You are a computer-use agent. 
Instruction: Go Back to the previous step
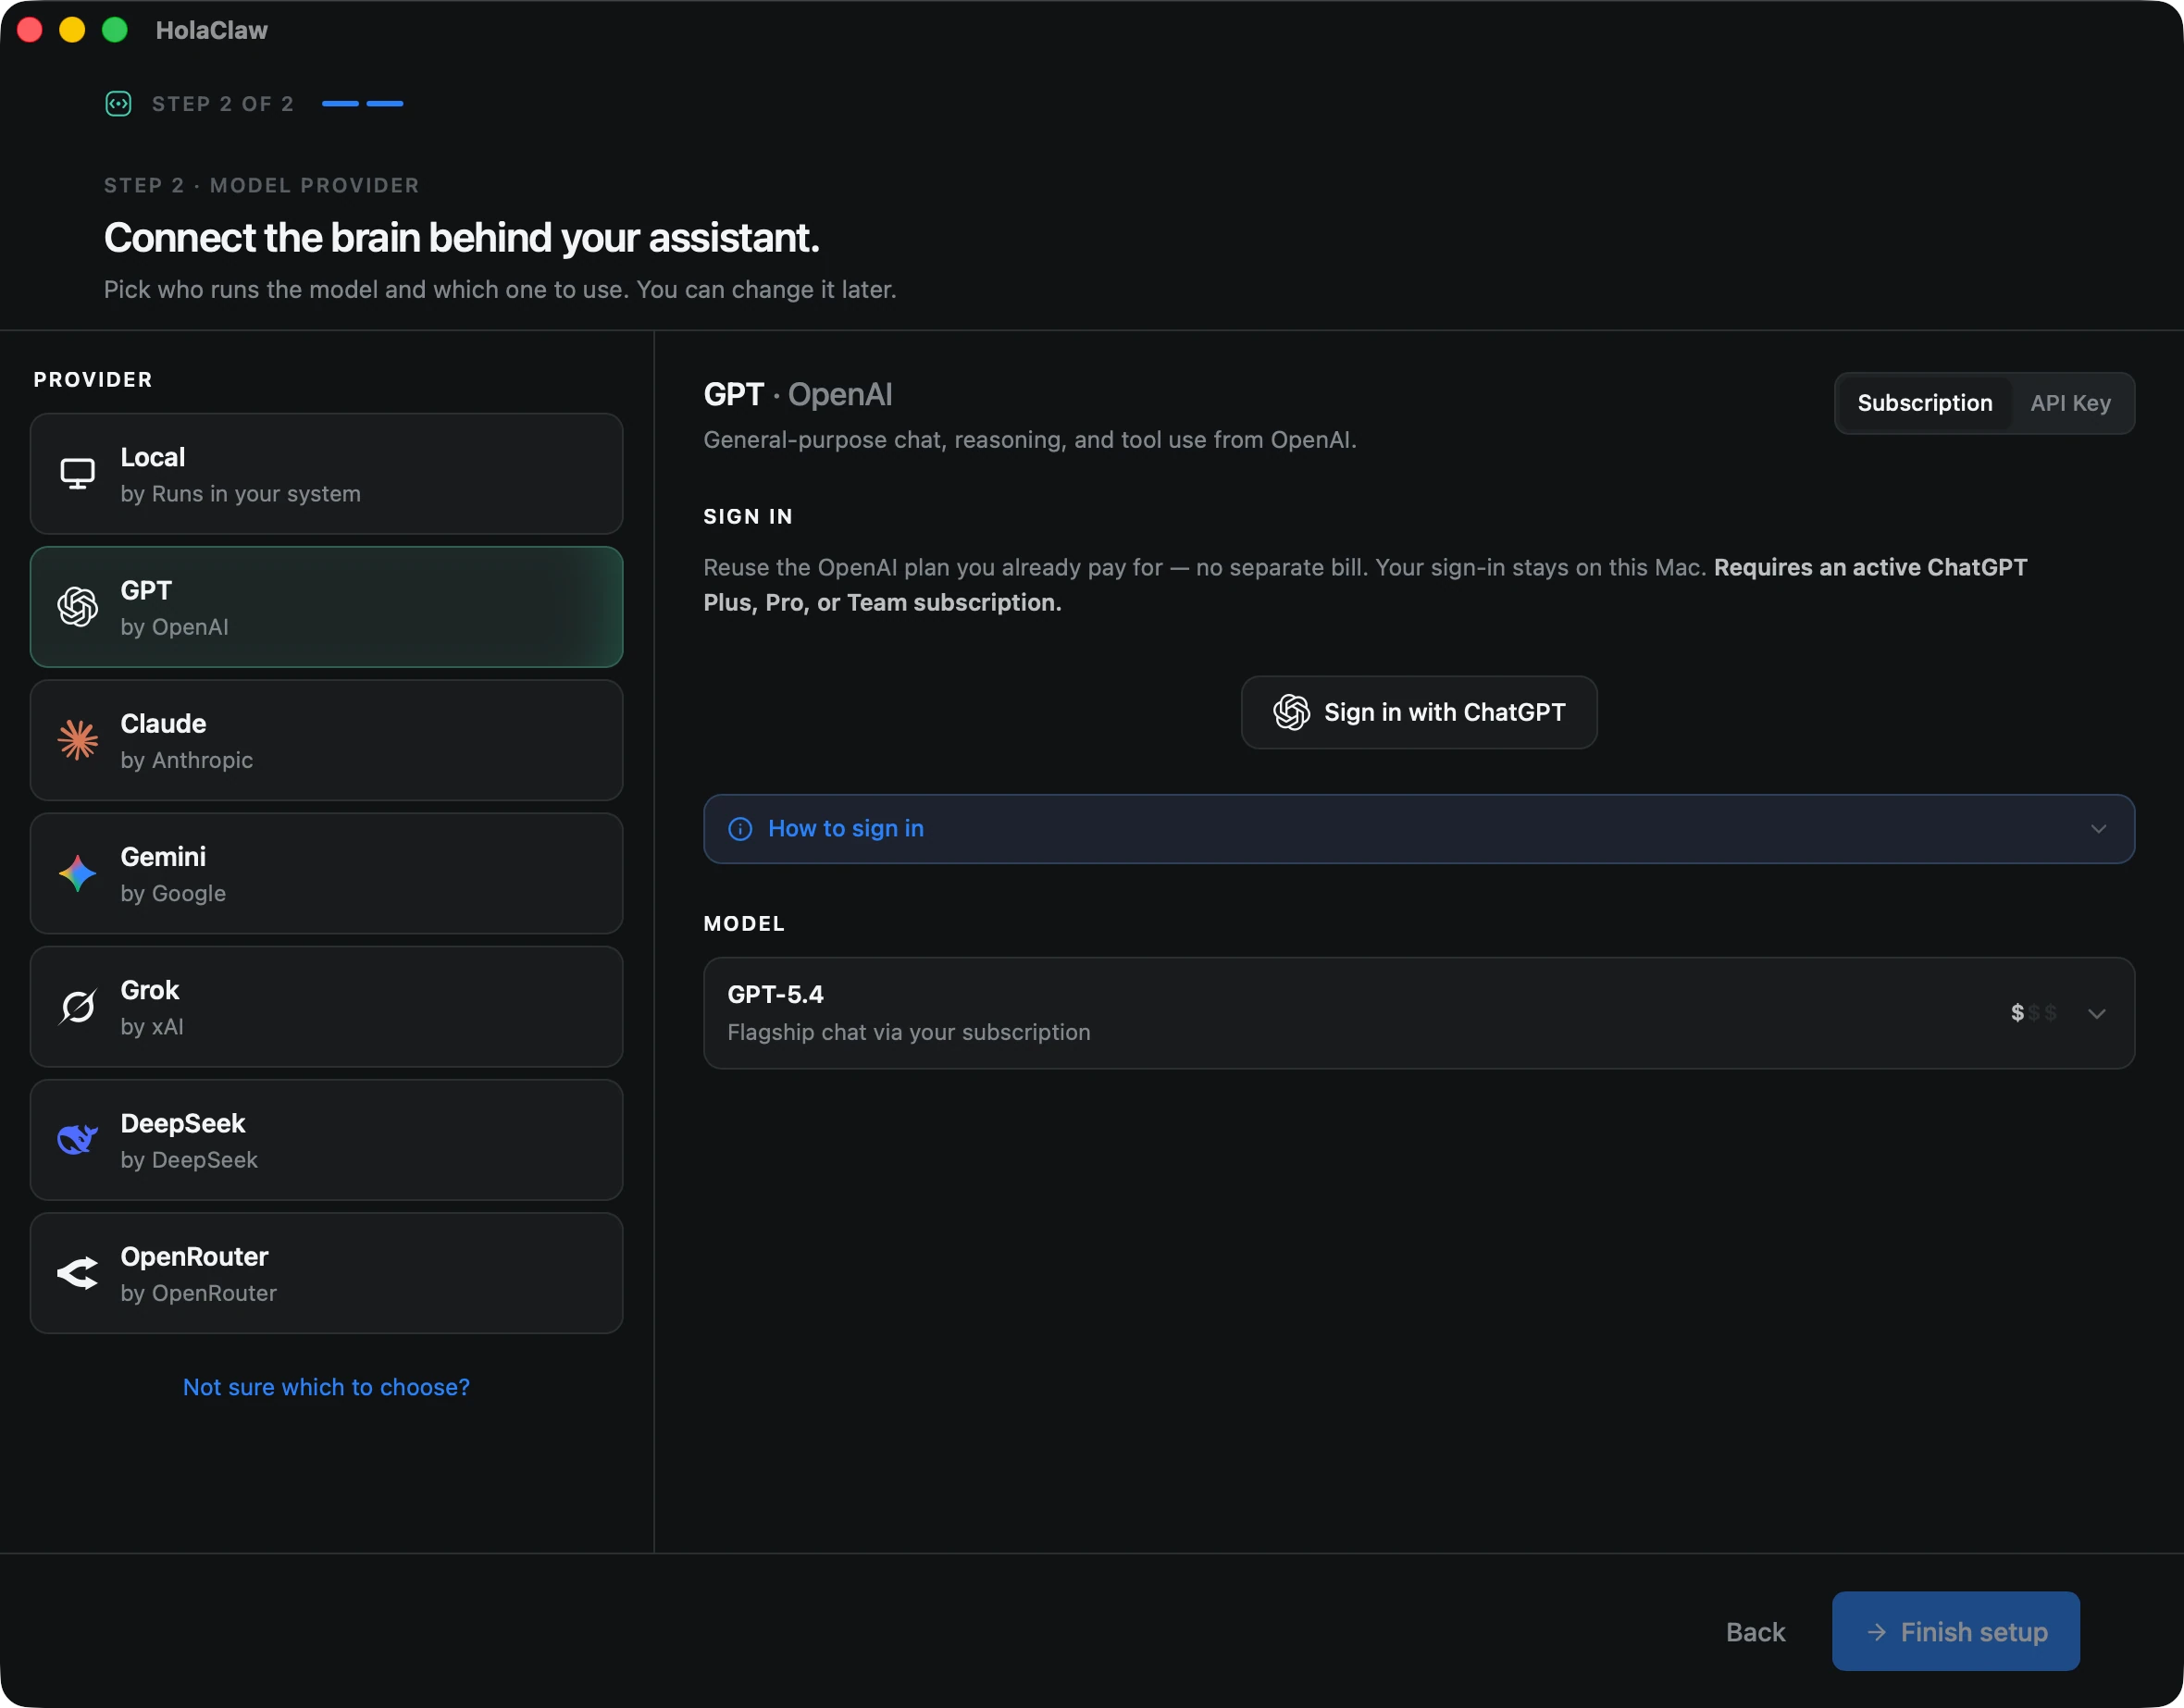click(1755, 1632)
